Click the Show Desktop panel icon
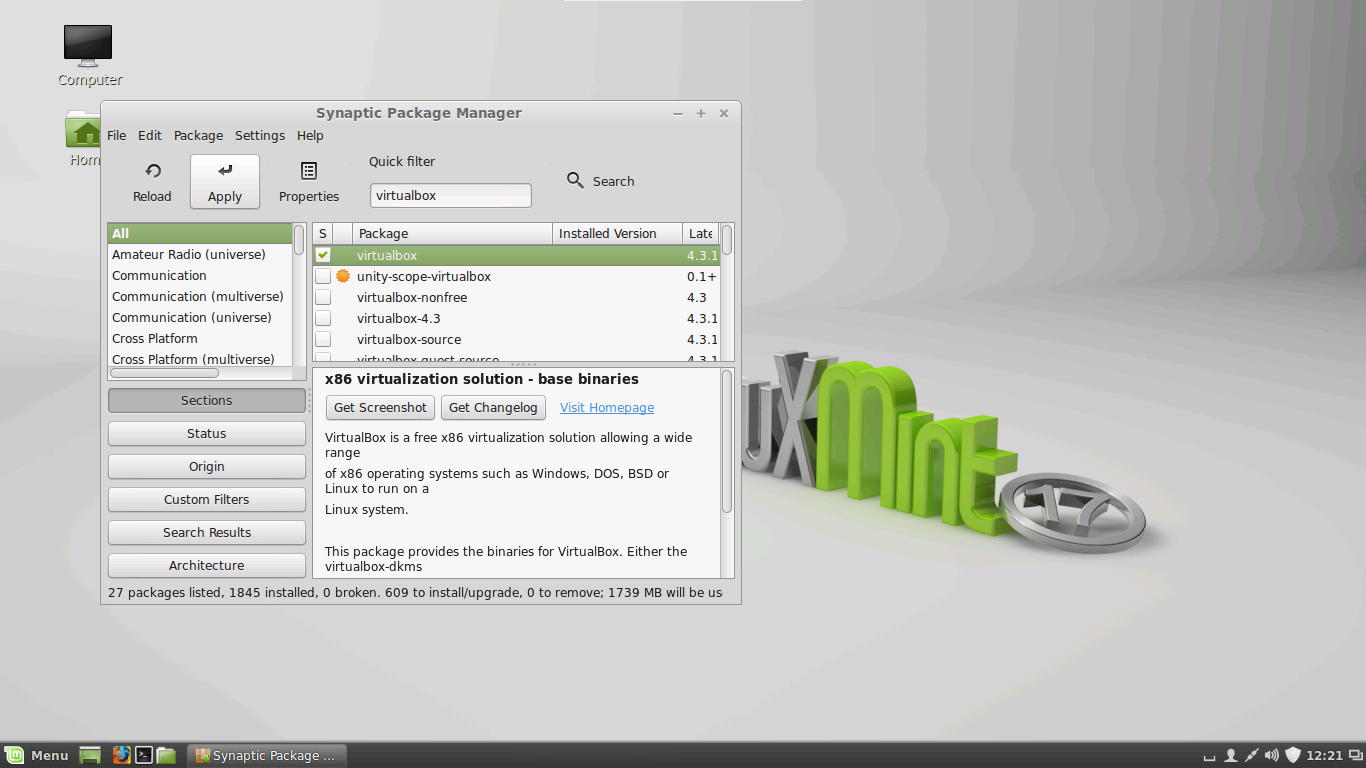This screenshot has width=1366, height=768. click(90, 755)
